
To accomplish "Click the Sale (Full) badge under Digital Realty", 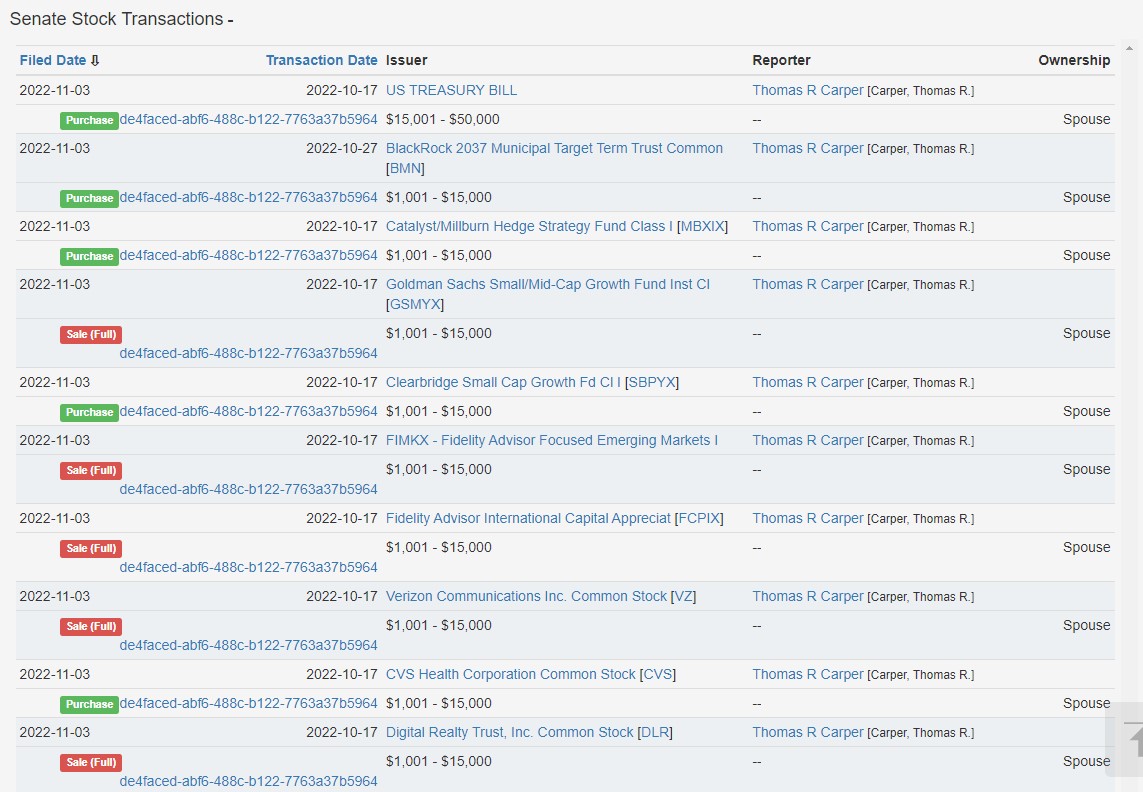I will (91, 763).
